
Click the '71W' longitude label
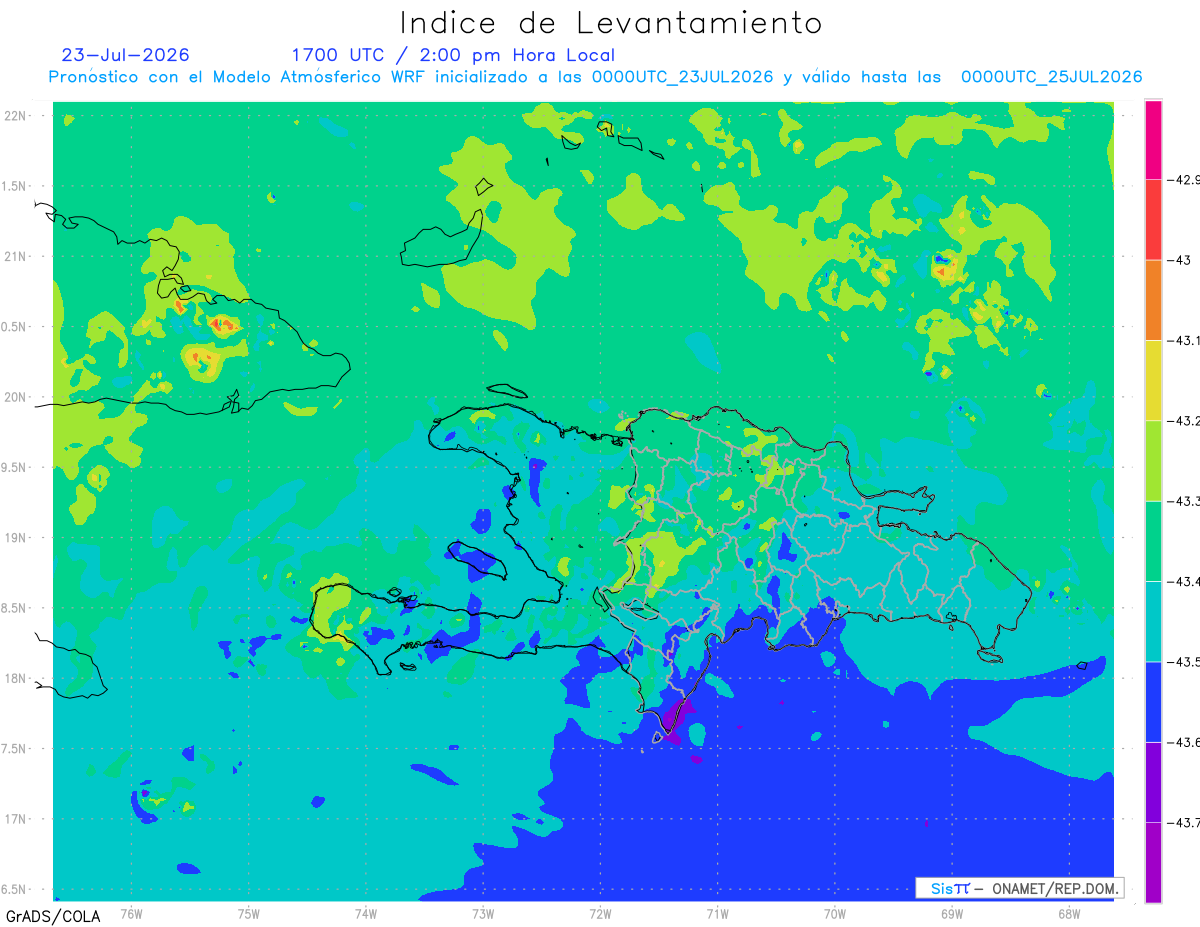pos(717,914)
